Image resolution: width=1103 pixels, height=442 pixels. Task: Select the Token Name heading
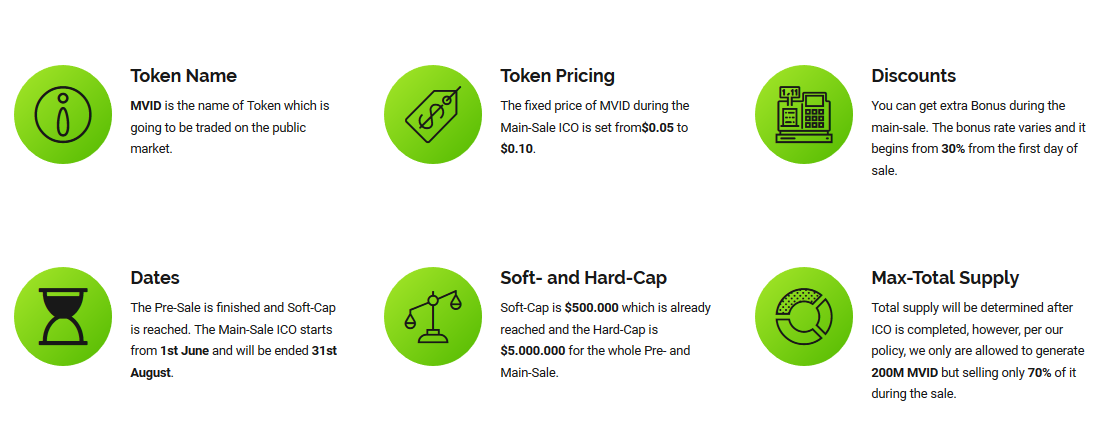click(184, 75)
